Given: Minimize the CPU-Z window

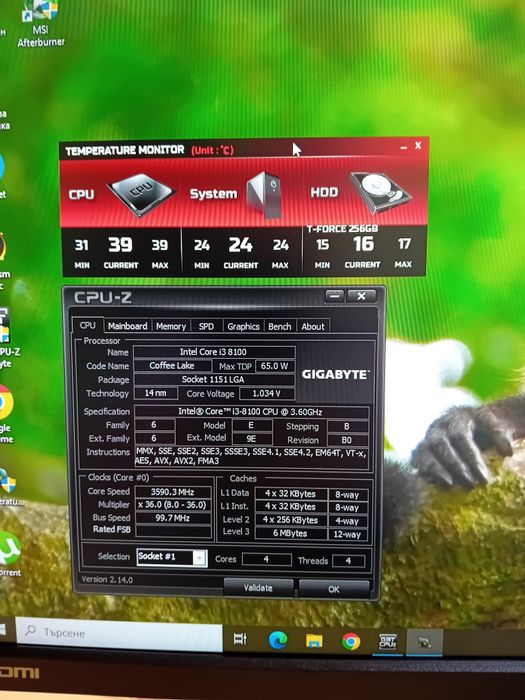Looking at the screenshot, I should tap(334, 296).
